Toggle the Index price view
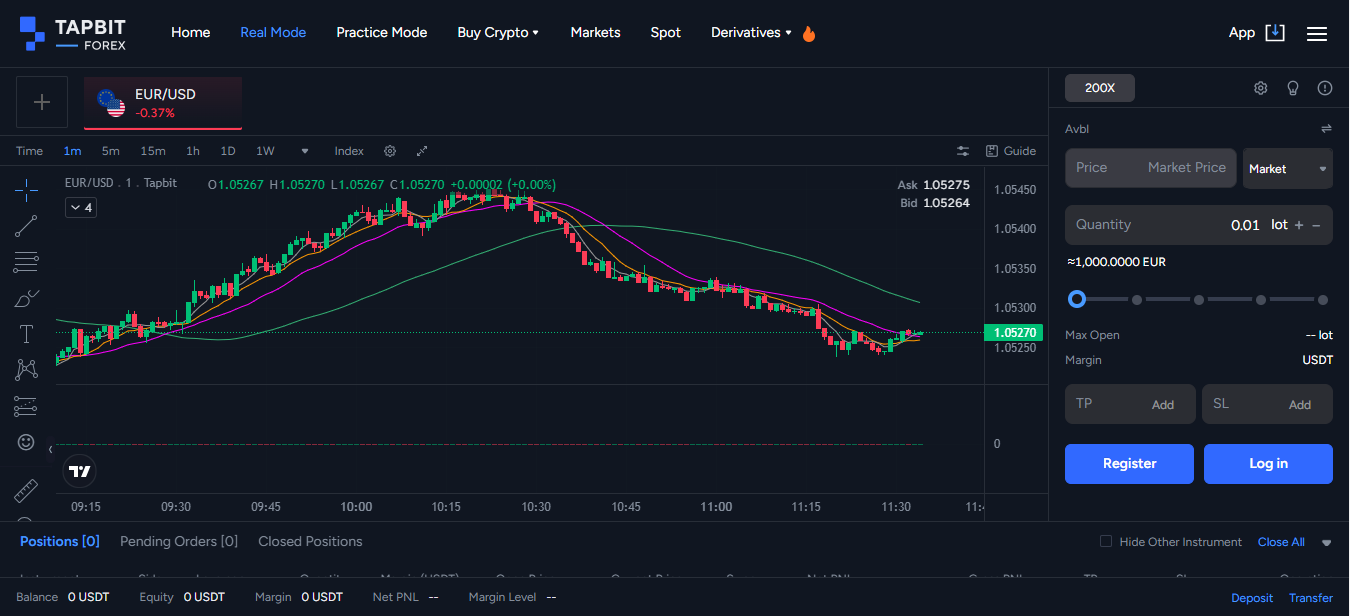This screenshot has height=616, width=1350. click(349, 151)
